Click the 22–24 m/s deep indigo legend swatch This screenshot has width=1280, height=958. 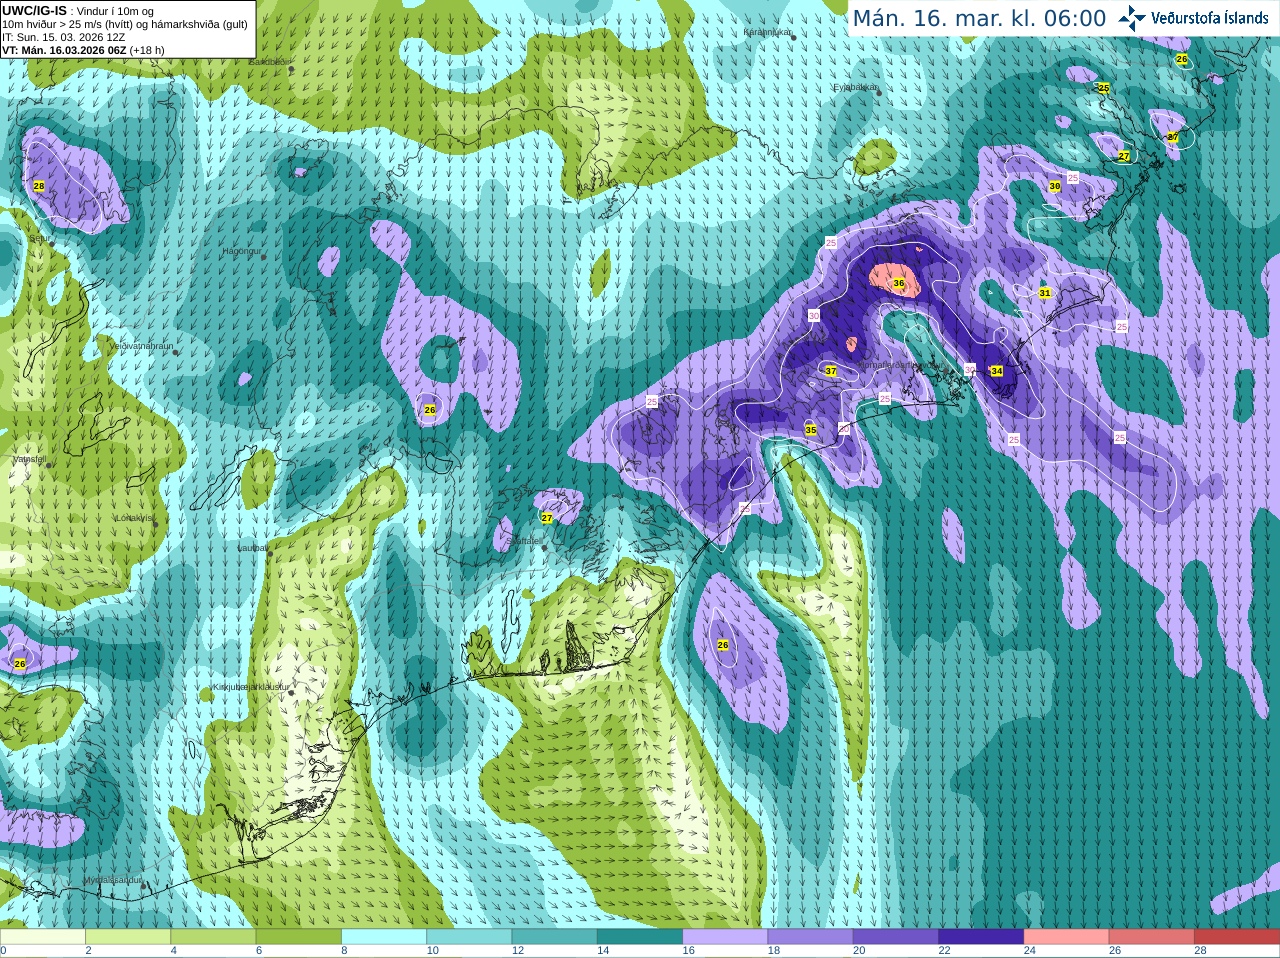coord(981,937)
